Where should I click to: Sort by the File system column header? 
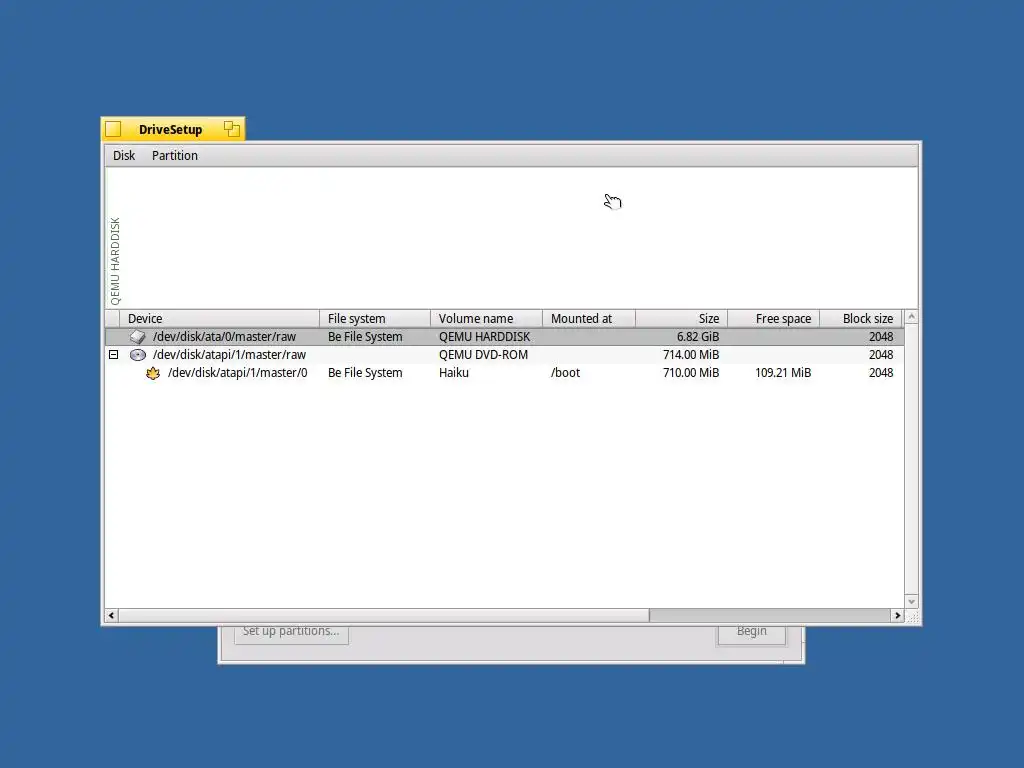(375, 319)
